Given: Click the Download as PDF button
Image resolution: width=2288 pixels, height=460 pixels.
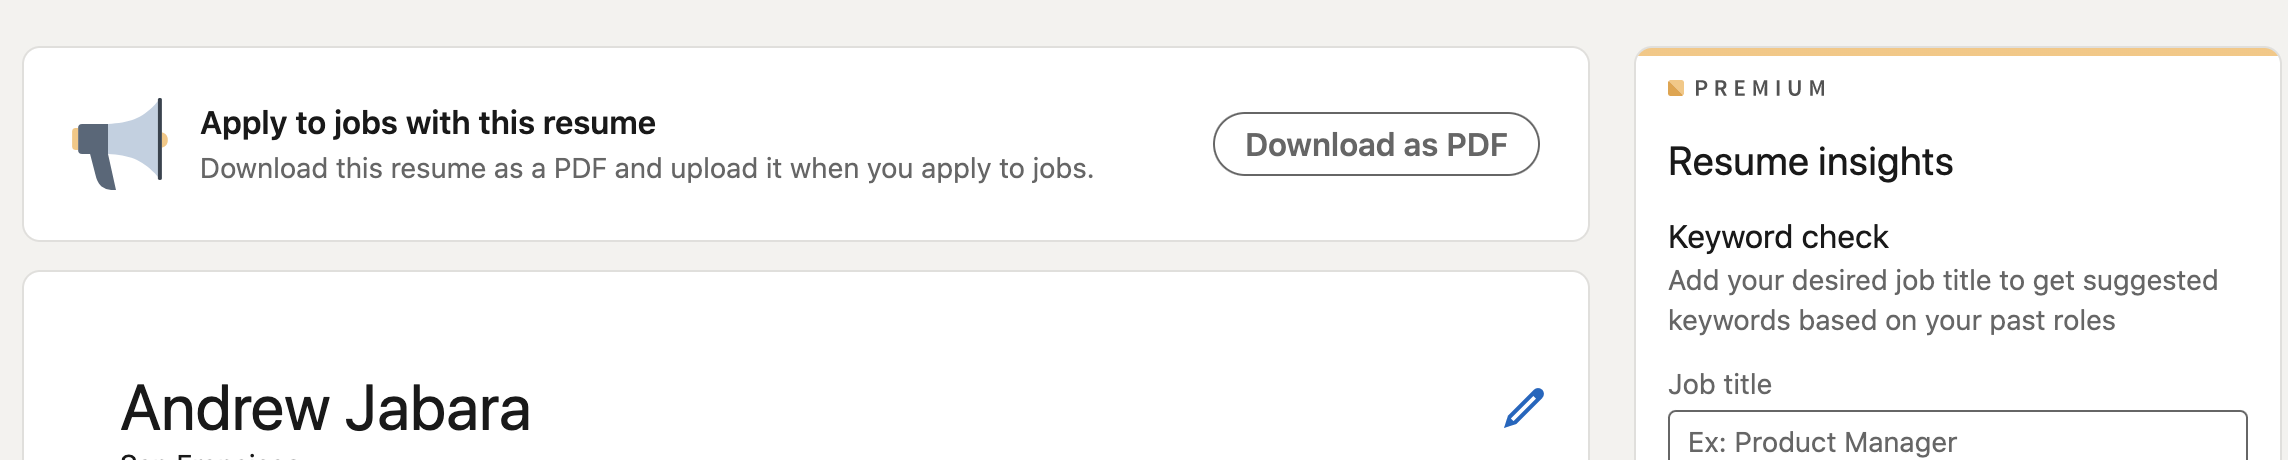Looking at the screenshot, I should pos(1375,144).
